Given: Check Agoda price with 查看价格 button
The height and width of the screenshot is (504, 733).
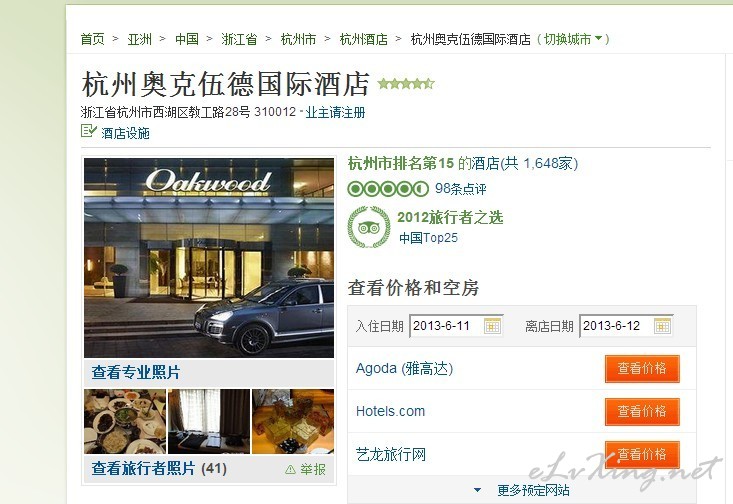Looking at the screenshot, I should coord(642,368).
